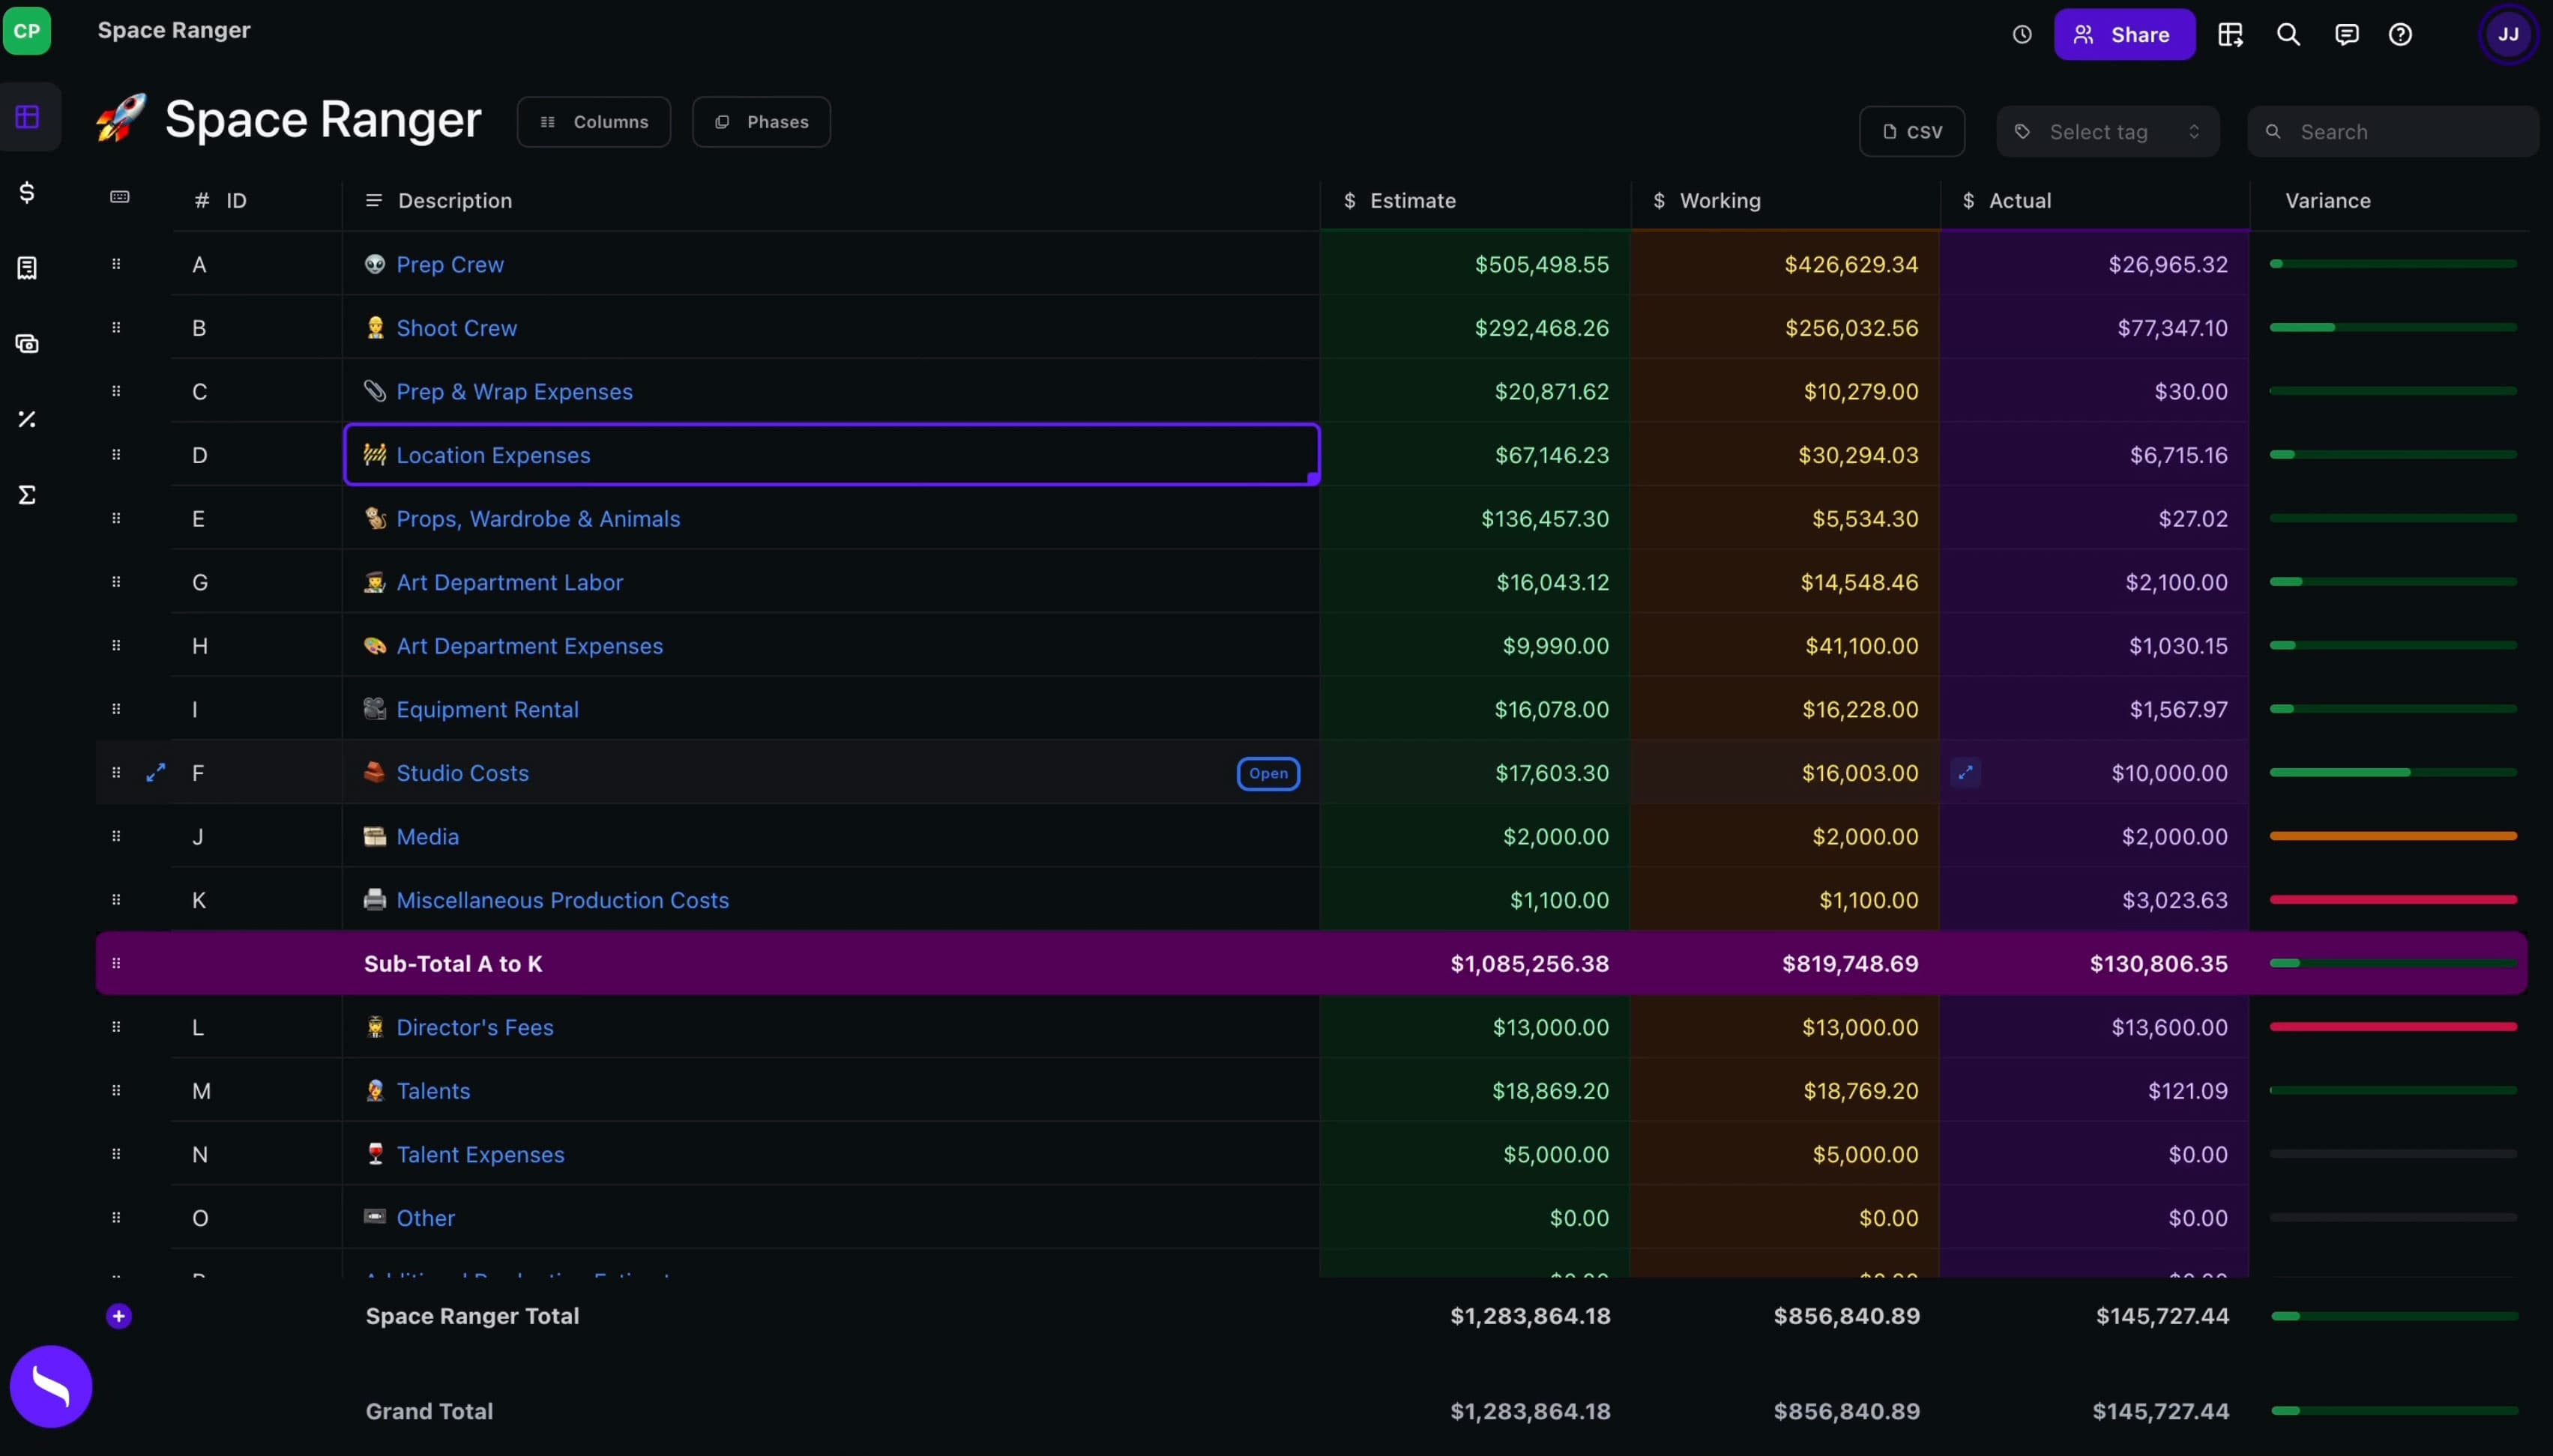Click the purple plus add-row button

click(x=118, y=1316)
